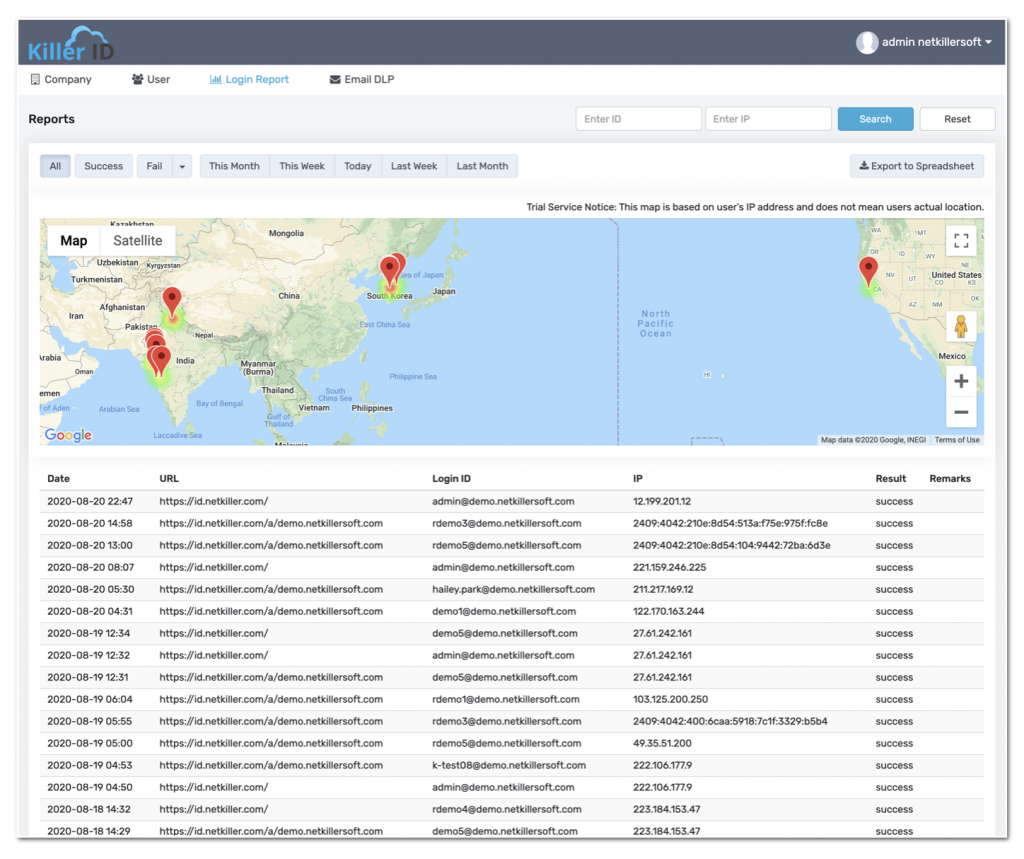Screen dimensions: 1024x859
Task: Click the Reset button
Action: point(956,118)
